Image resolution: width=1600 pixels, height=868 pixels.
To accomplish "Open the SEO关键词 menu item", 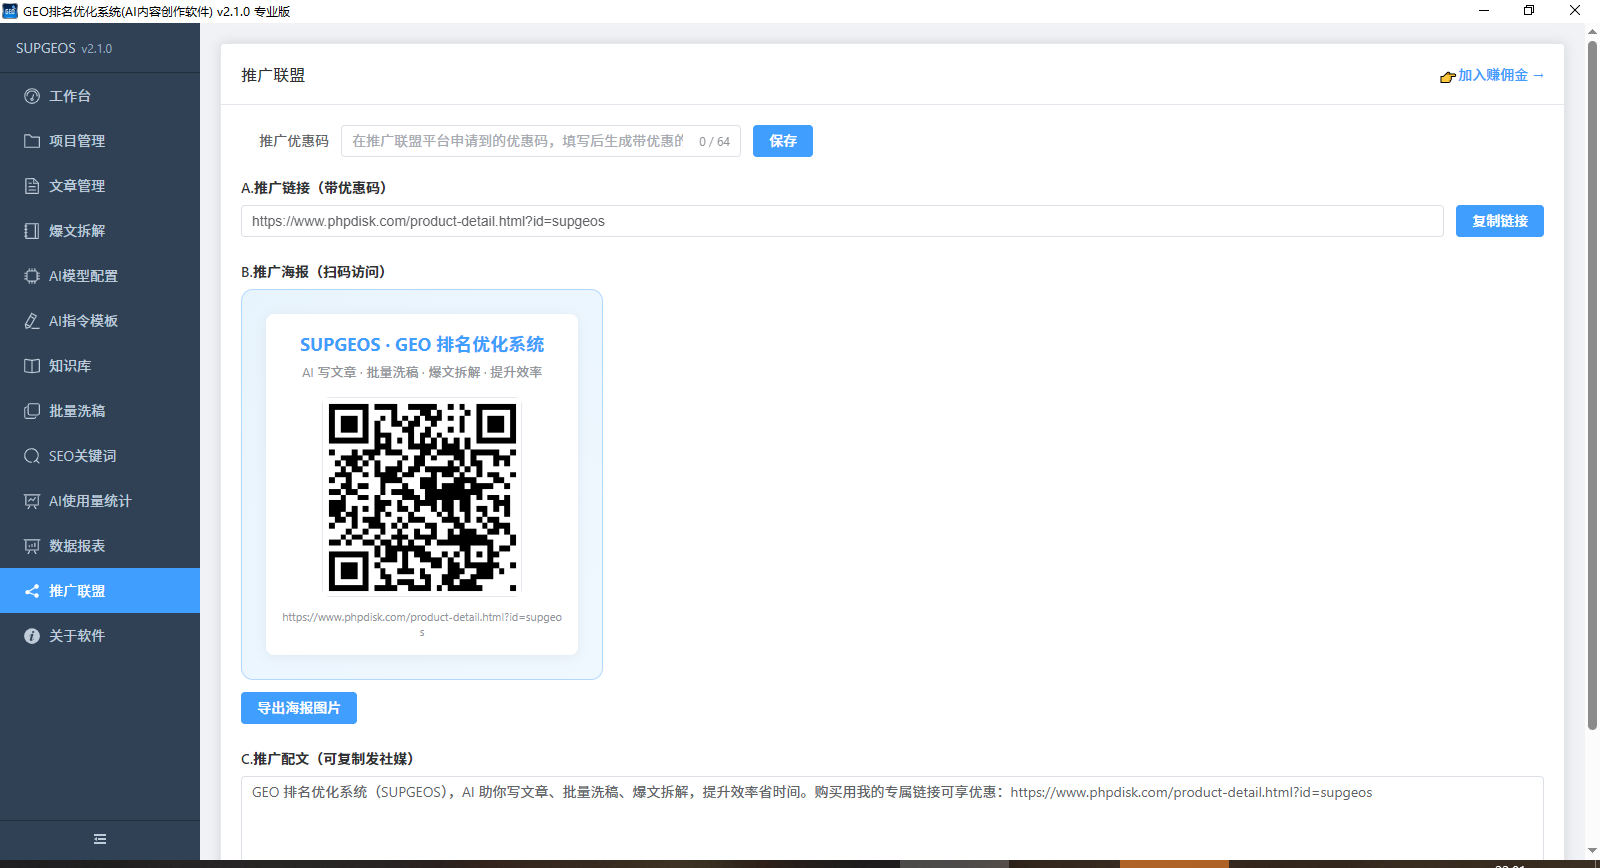I will pos(100,456).
